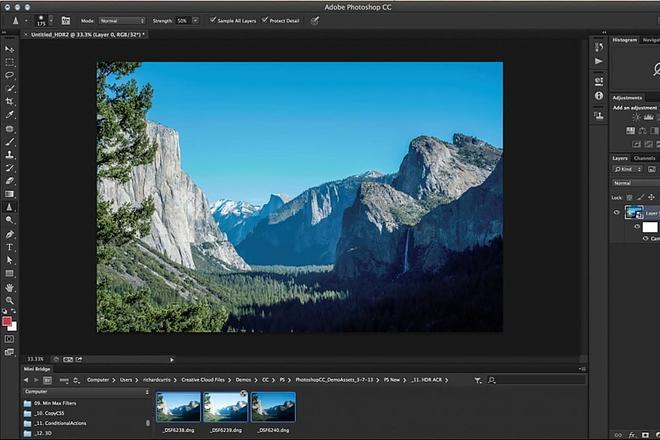The width and height of the screenshot is (660, 440).
Task: Select the Pen tool
Action: pos(9,234)
